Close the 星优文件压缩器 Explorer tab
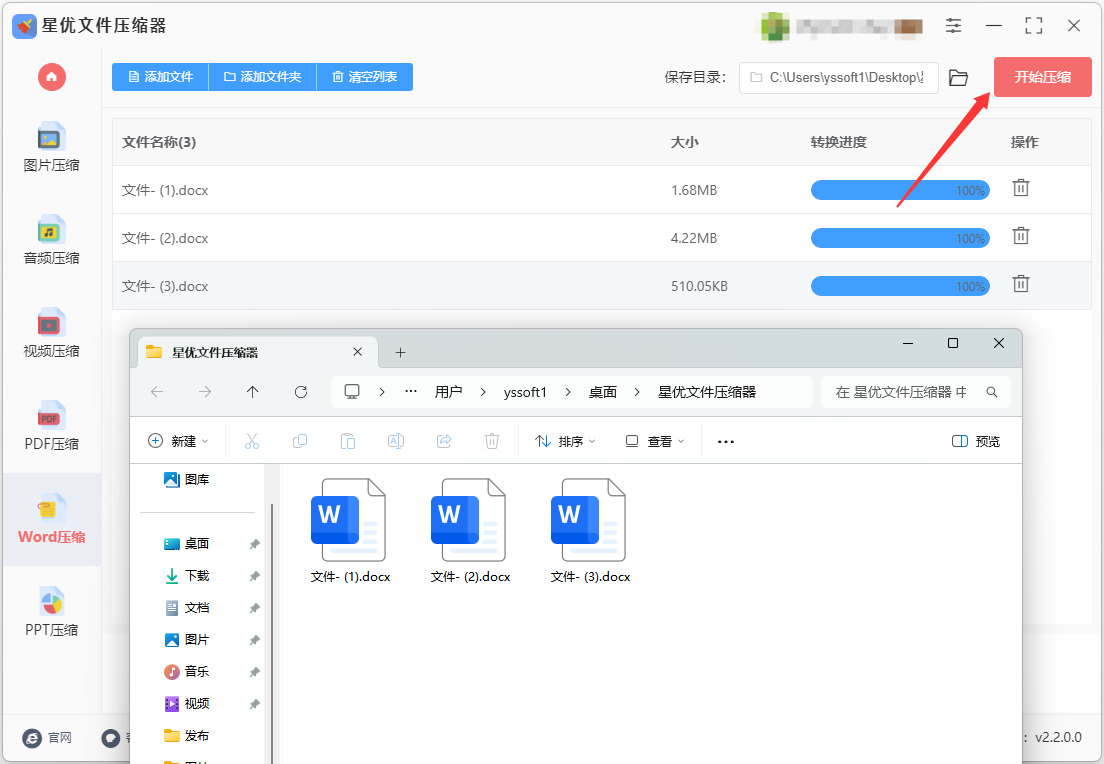The height and width of the screenshot is (764, 1104). (358, 352)
